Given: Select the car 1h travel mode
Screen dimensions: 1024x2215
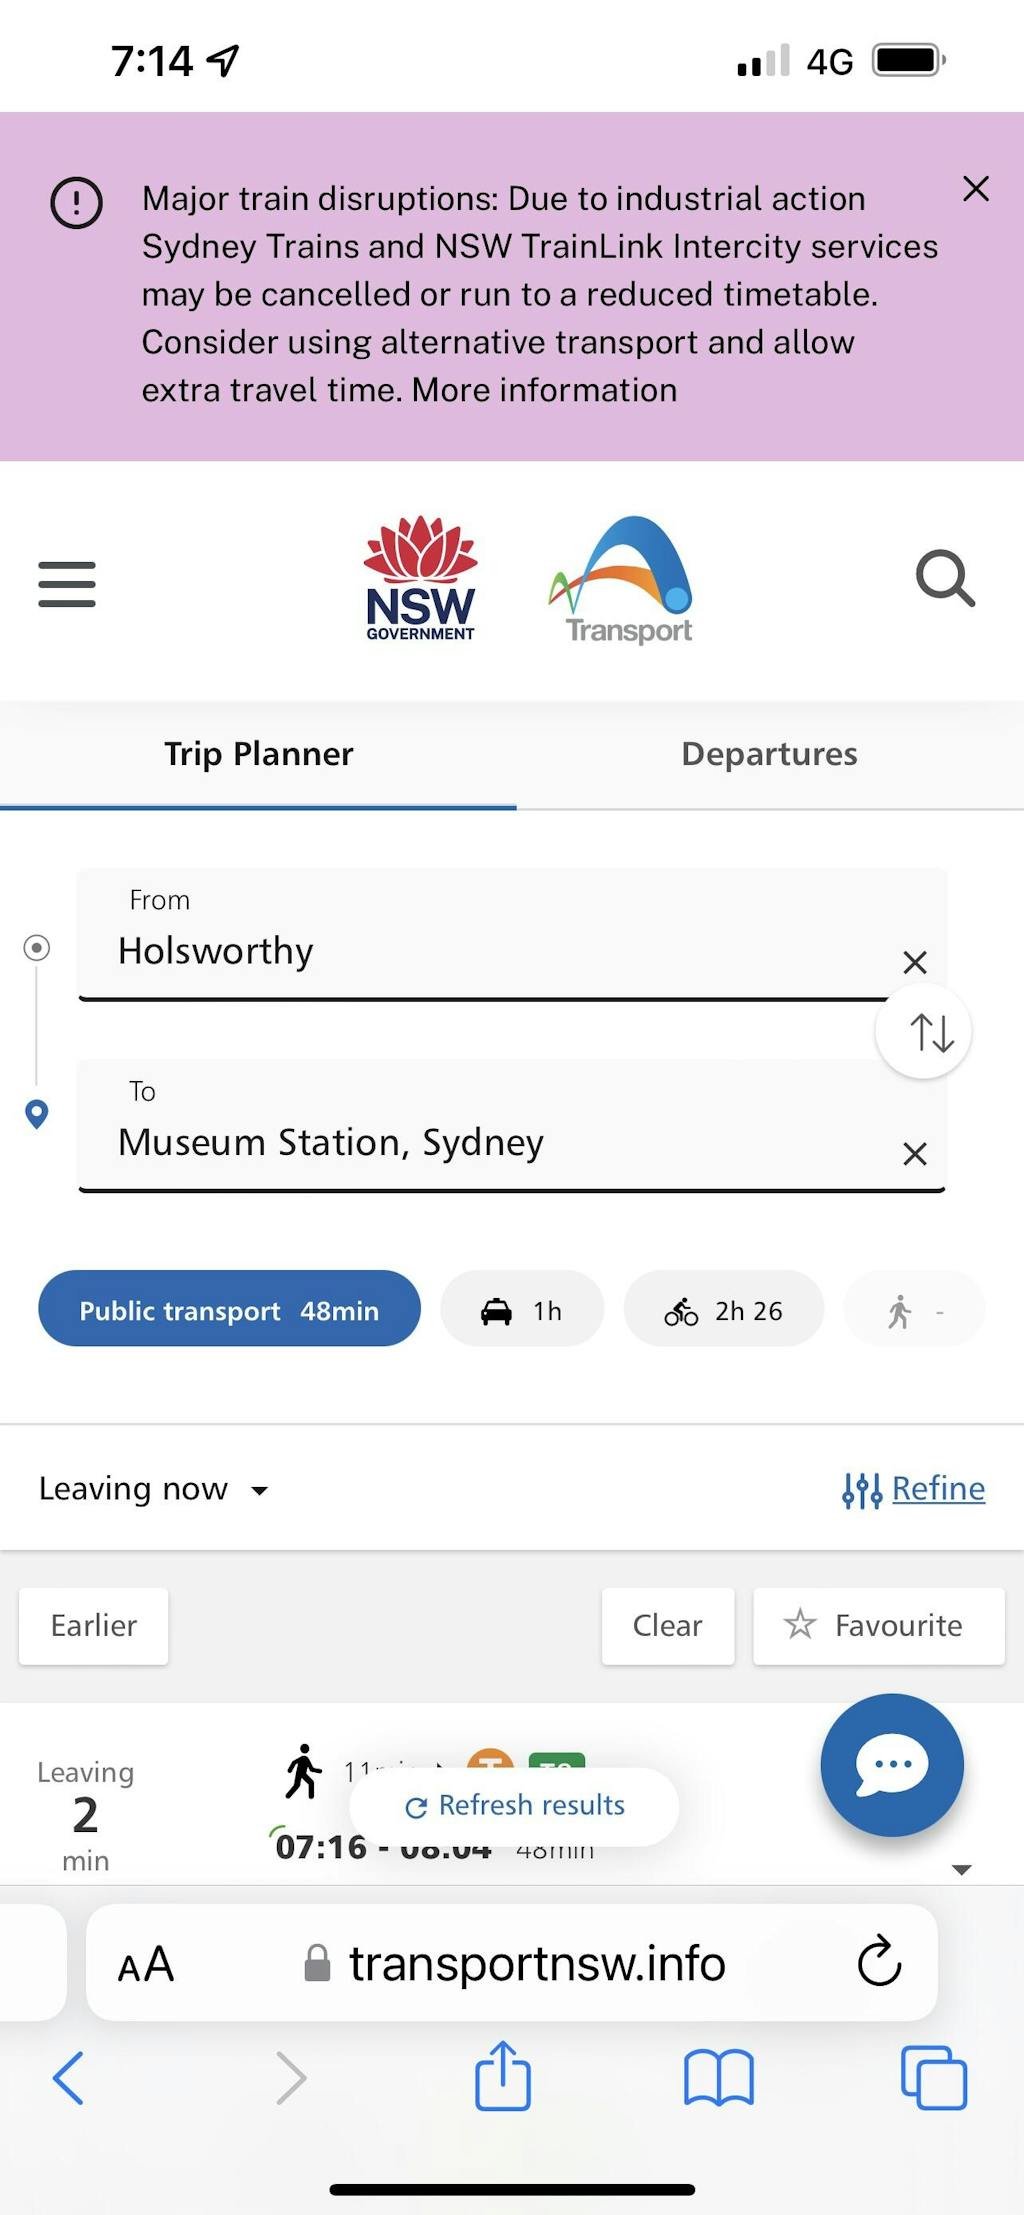Looking at the screenshot, I should point(522,1309).
